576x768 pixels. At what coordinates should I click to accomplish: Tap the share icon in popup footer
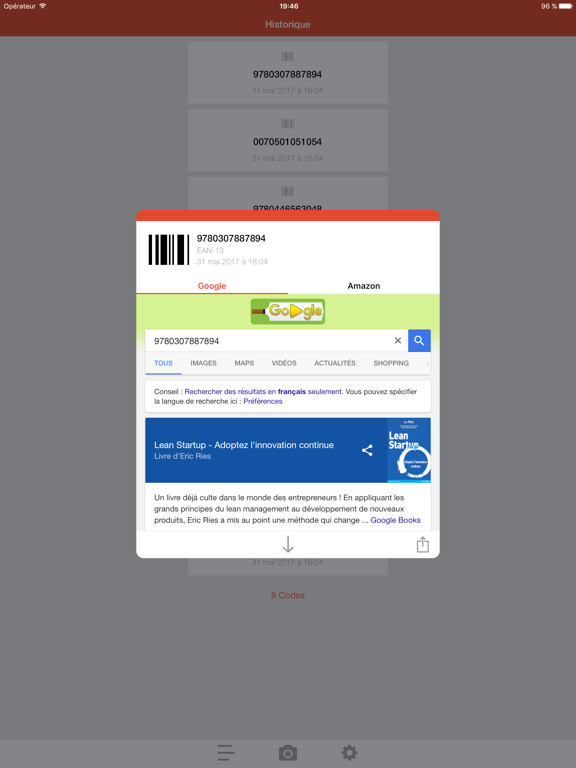click(x=423, y=544)
